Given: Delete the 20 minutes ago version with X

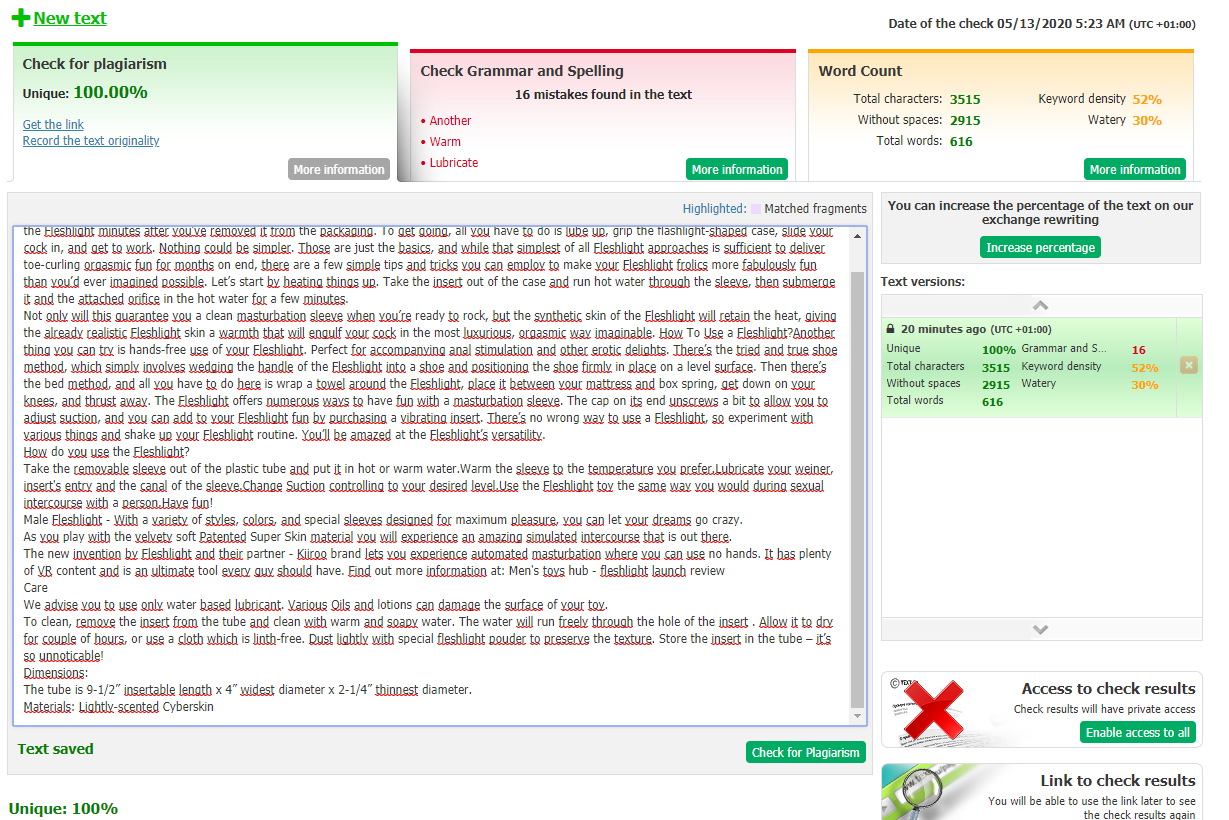Looking at the screenshot, I should (1189, 365).
